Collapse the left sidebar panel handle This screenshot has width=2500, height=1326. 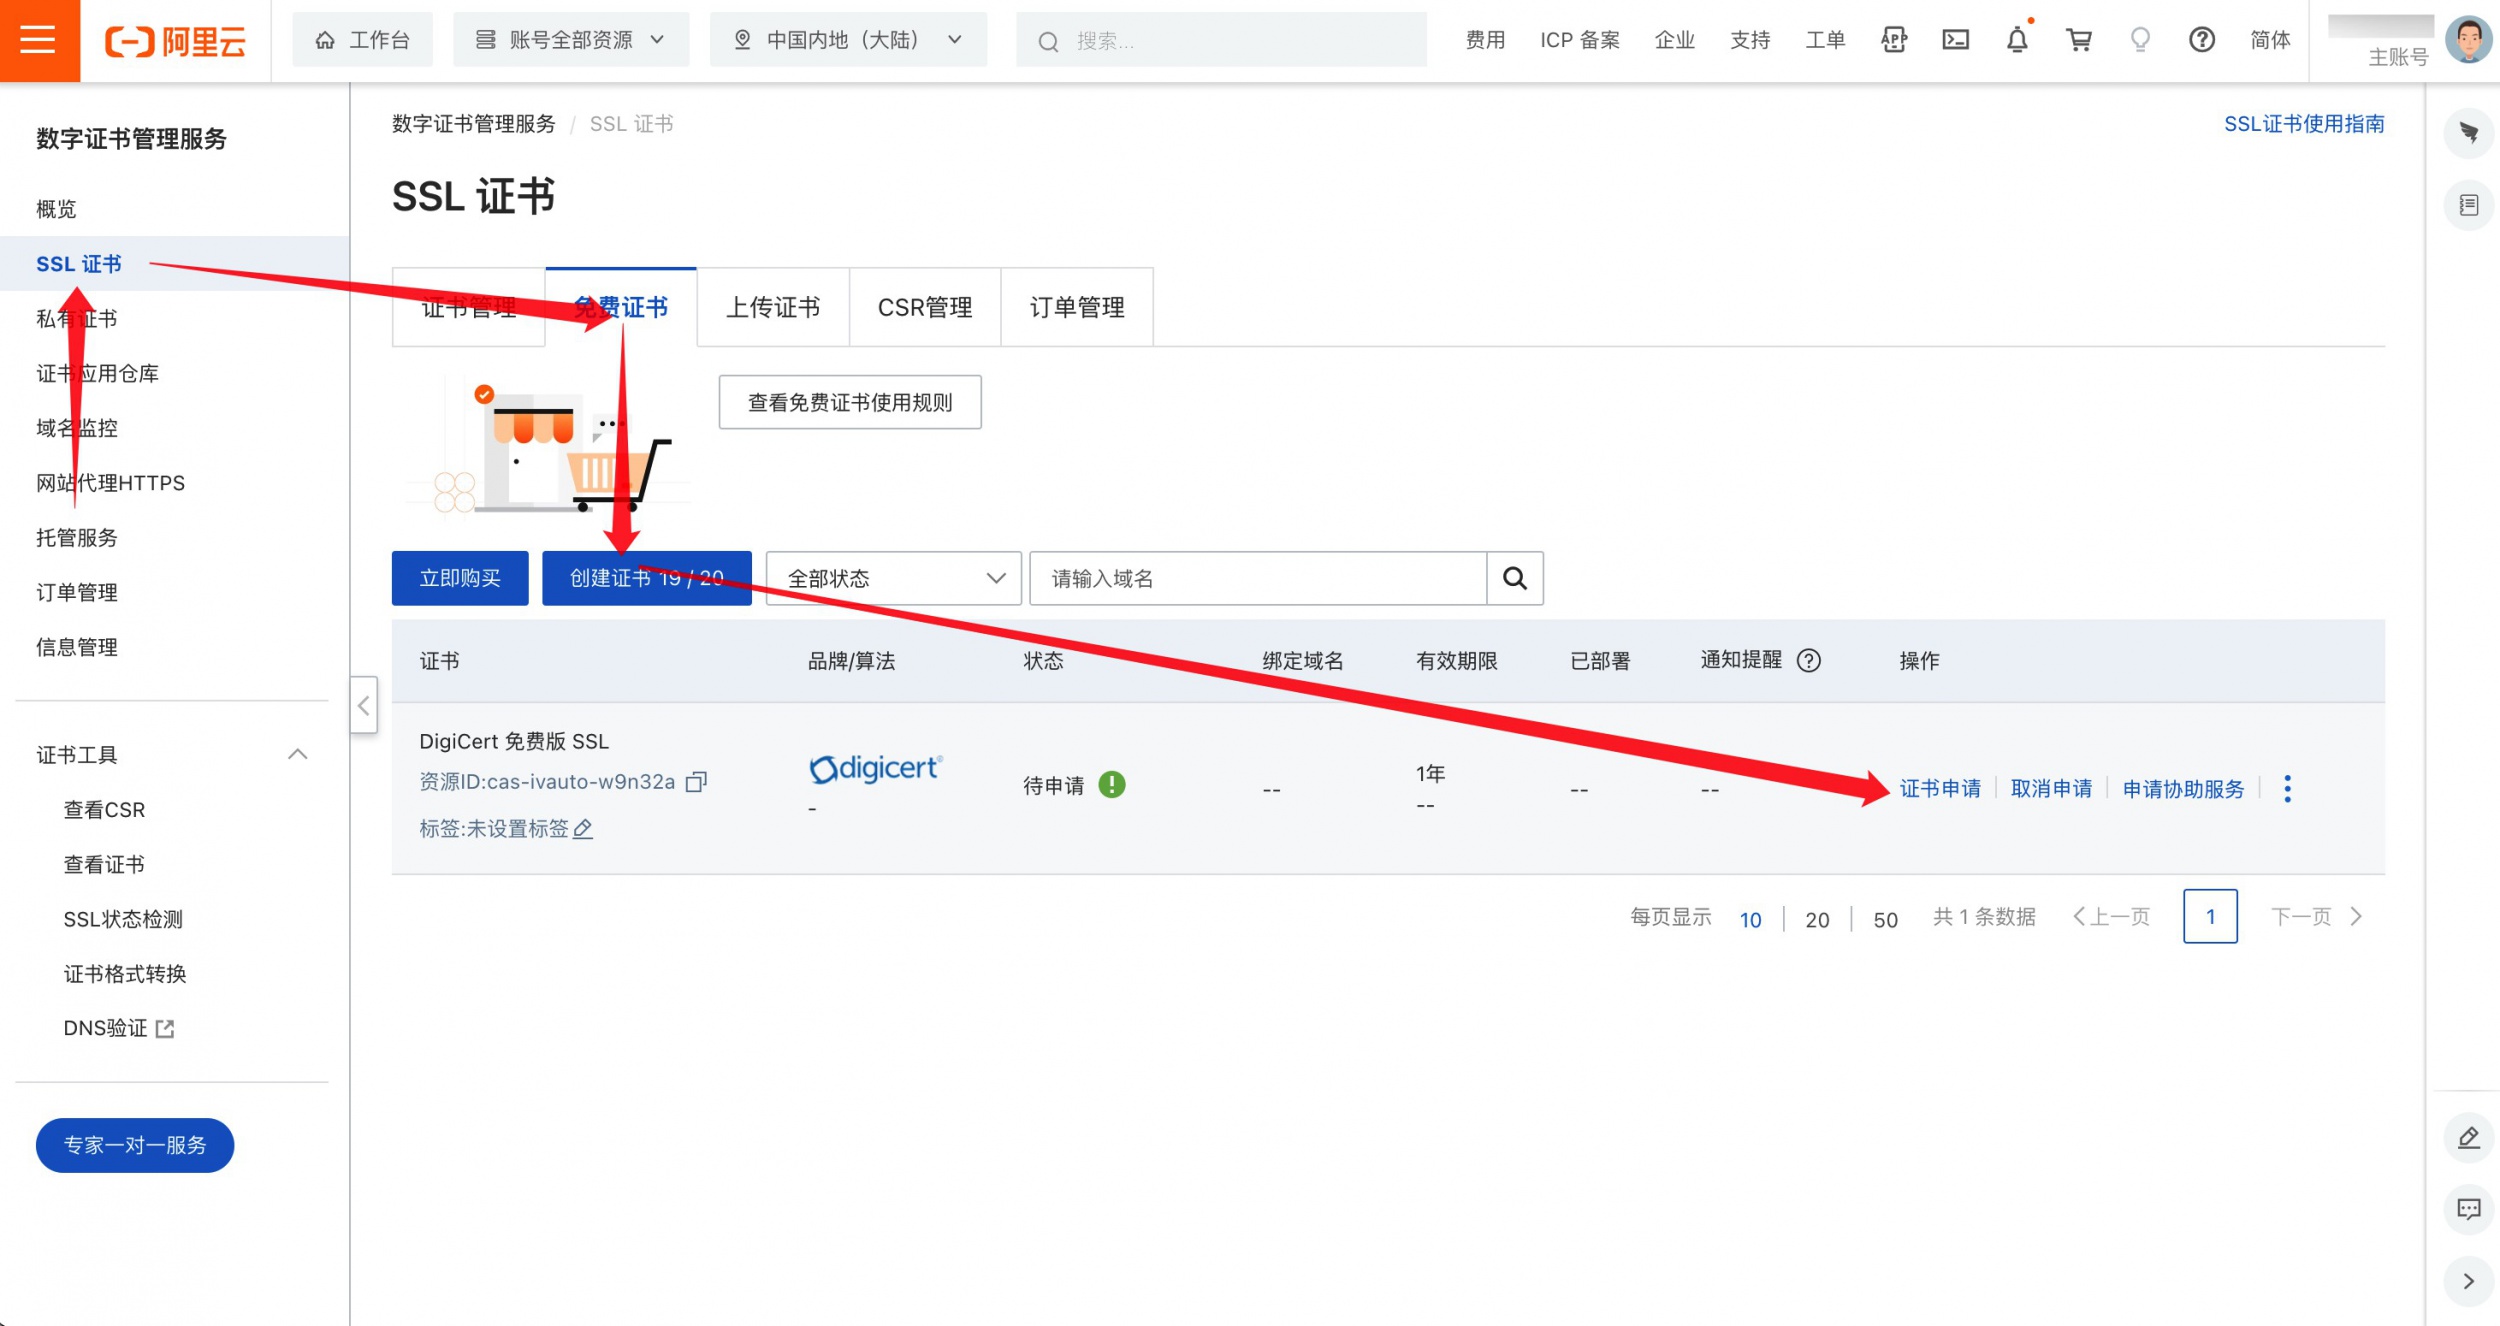click(363, 705)
